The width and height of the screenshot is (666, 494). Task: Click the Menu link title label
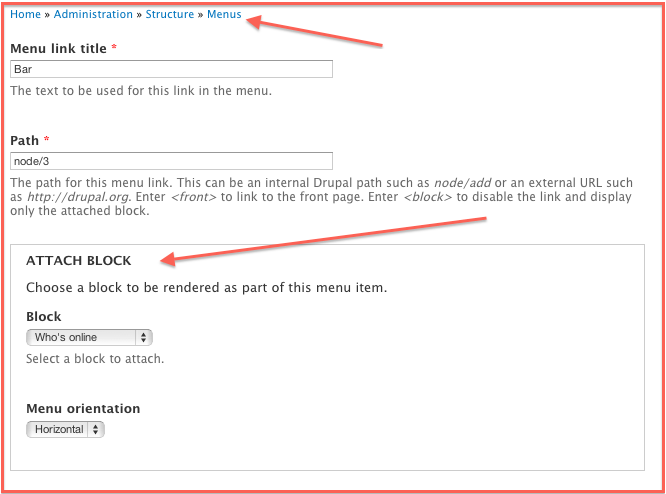(58, 48)
